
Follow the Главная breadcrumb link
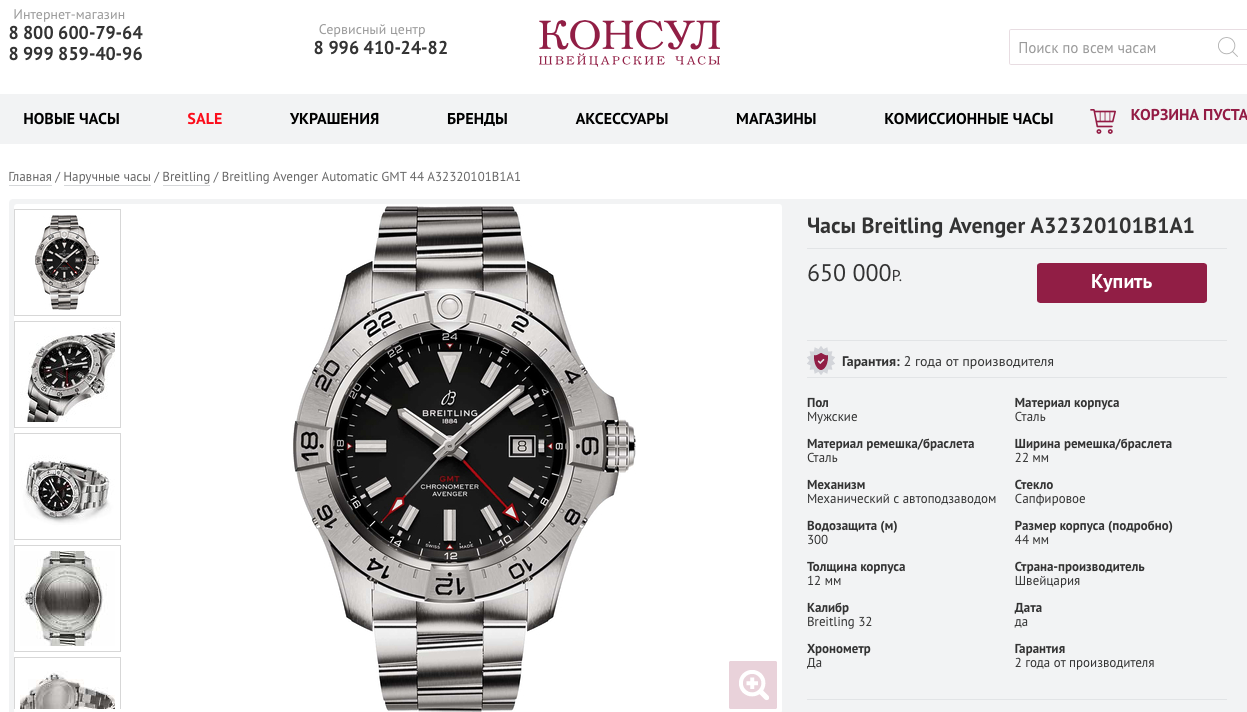click(x=30, y=177)
